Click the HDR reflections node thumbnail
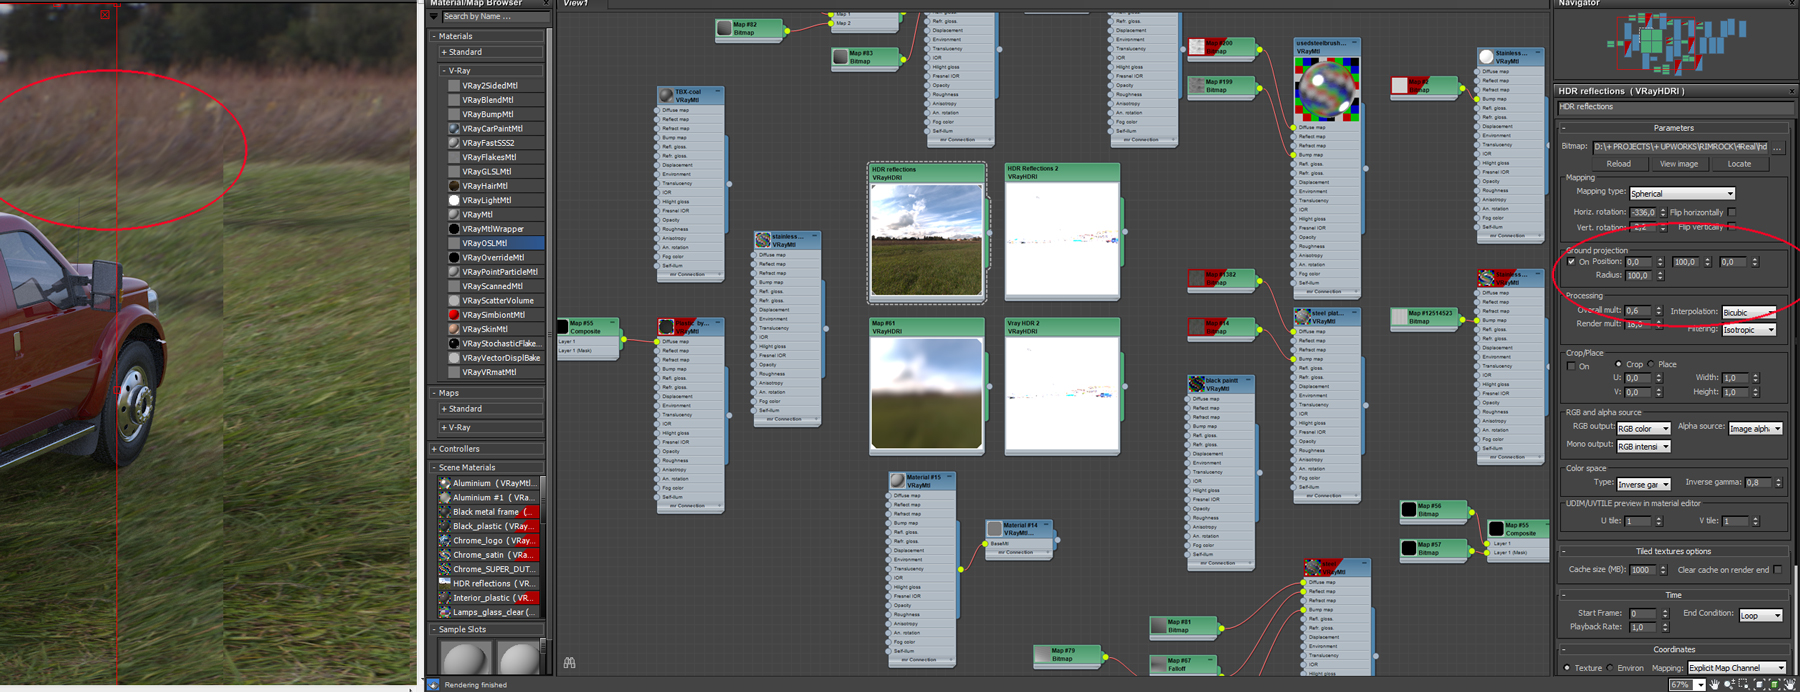 point(926,240)
